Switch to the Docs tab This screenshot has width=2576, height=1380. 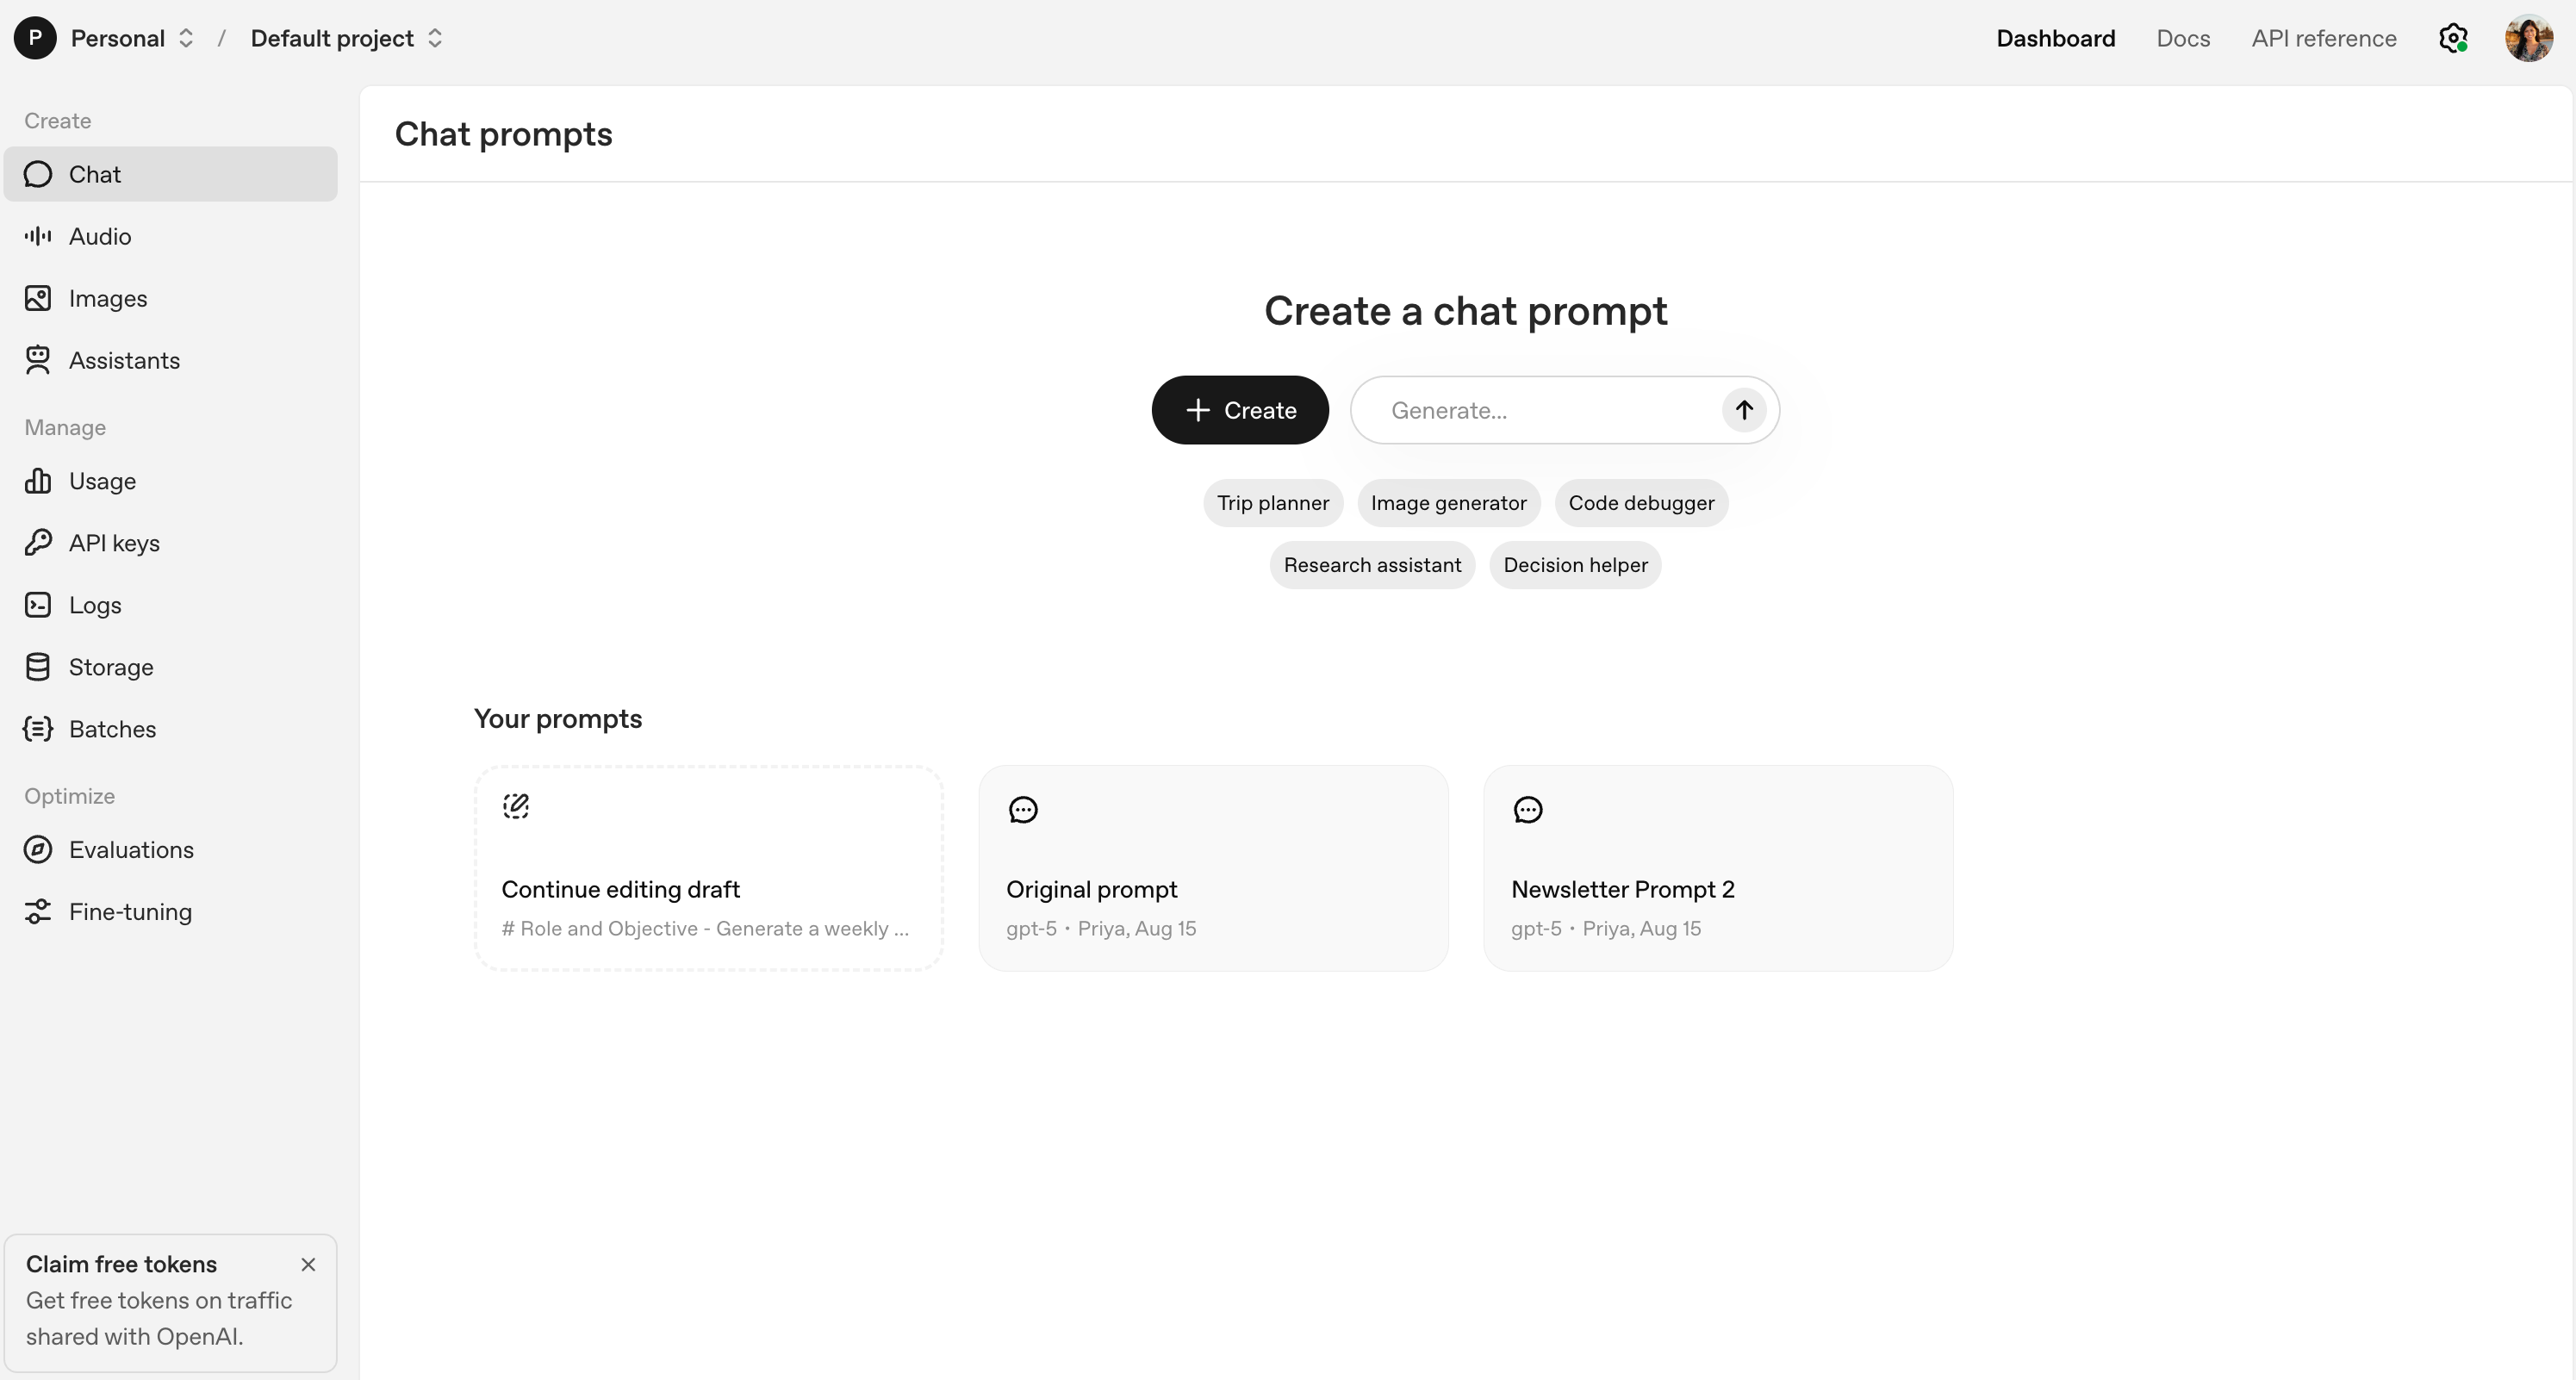2182,38
